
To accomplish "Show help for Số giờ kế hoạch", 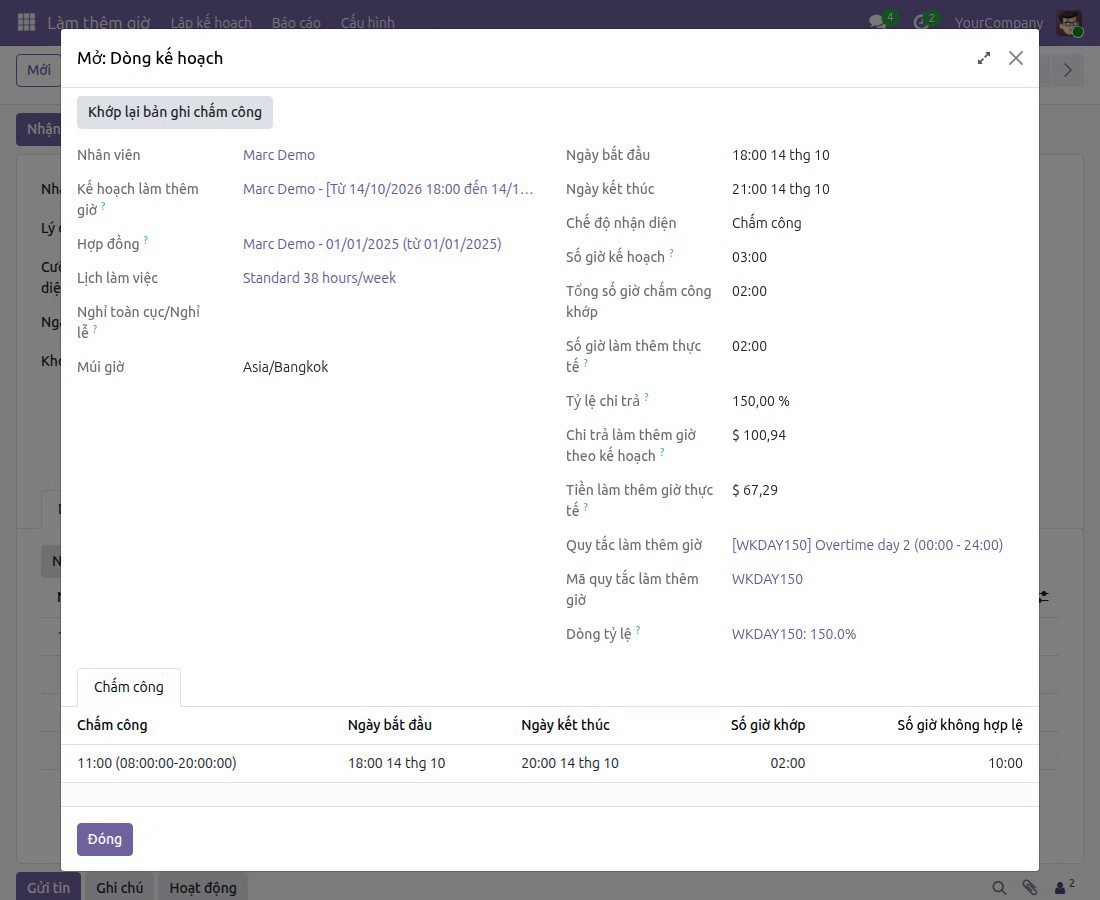I will (x=671, y=253).
